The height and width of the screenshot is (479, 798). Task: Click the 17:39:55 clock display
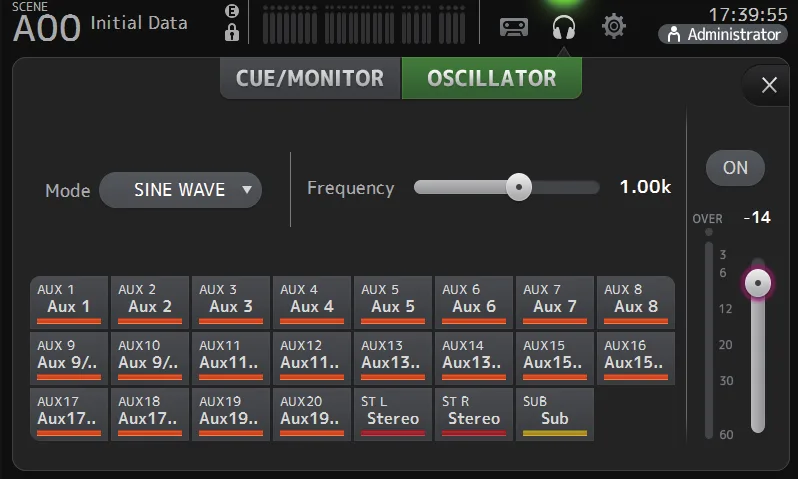click(748, 14)
